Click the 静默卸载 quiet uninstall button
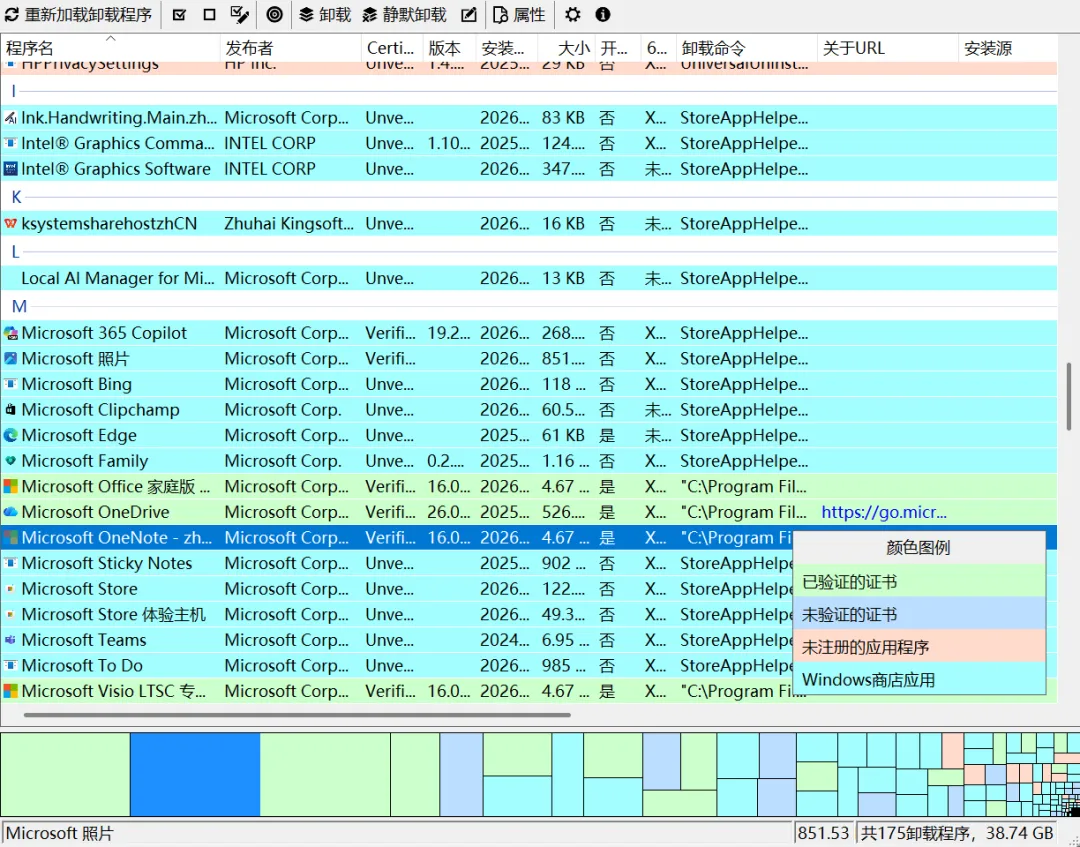Viewport: 1080px width, 847px height. tap(404, 14)
